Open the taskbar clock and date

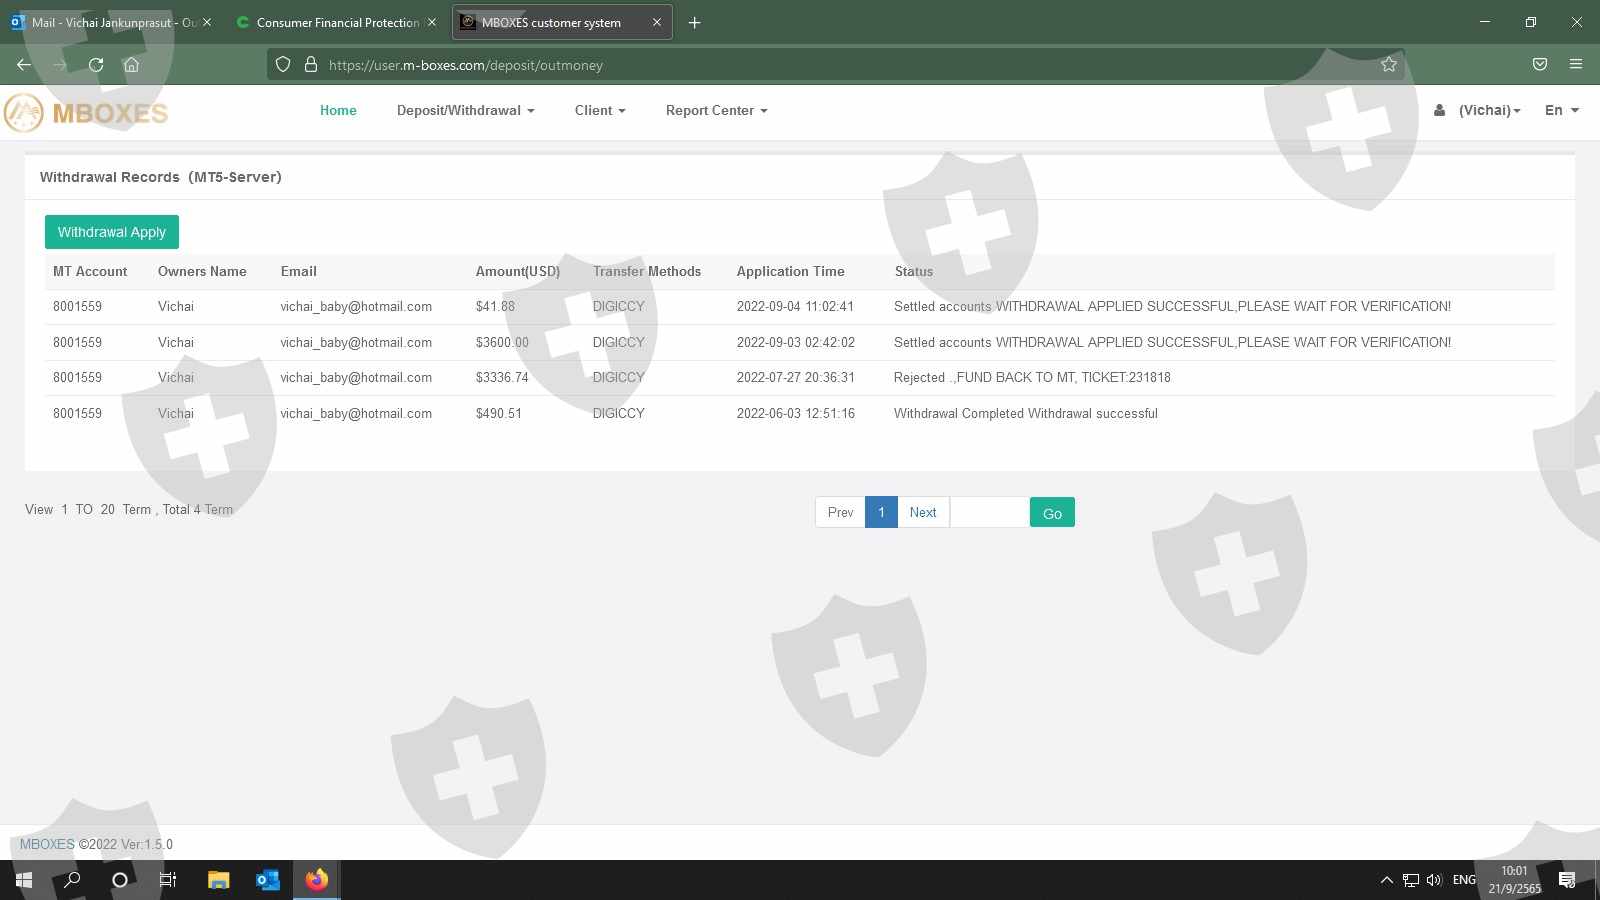pos(1514,880)
